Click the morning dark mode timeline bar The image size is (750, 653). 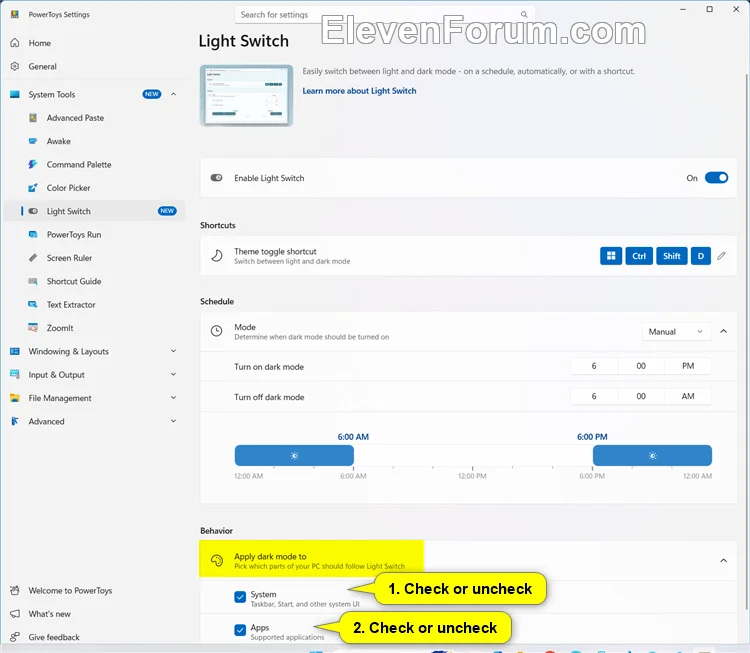tap(294, 455)
